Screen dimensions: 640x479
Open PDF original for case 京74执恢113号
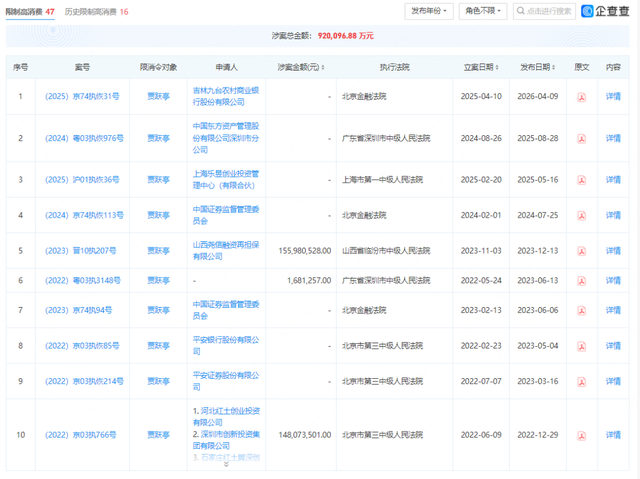pyautogui.click(x=582, y=215)
